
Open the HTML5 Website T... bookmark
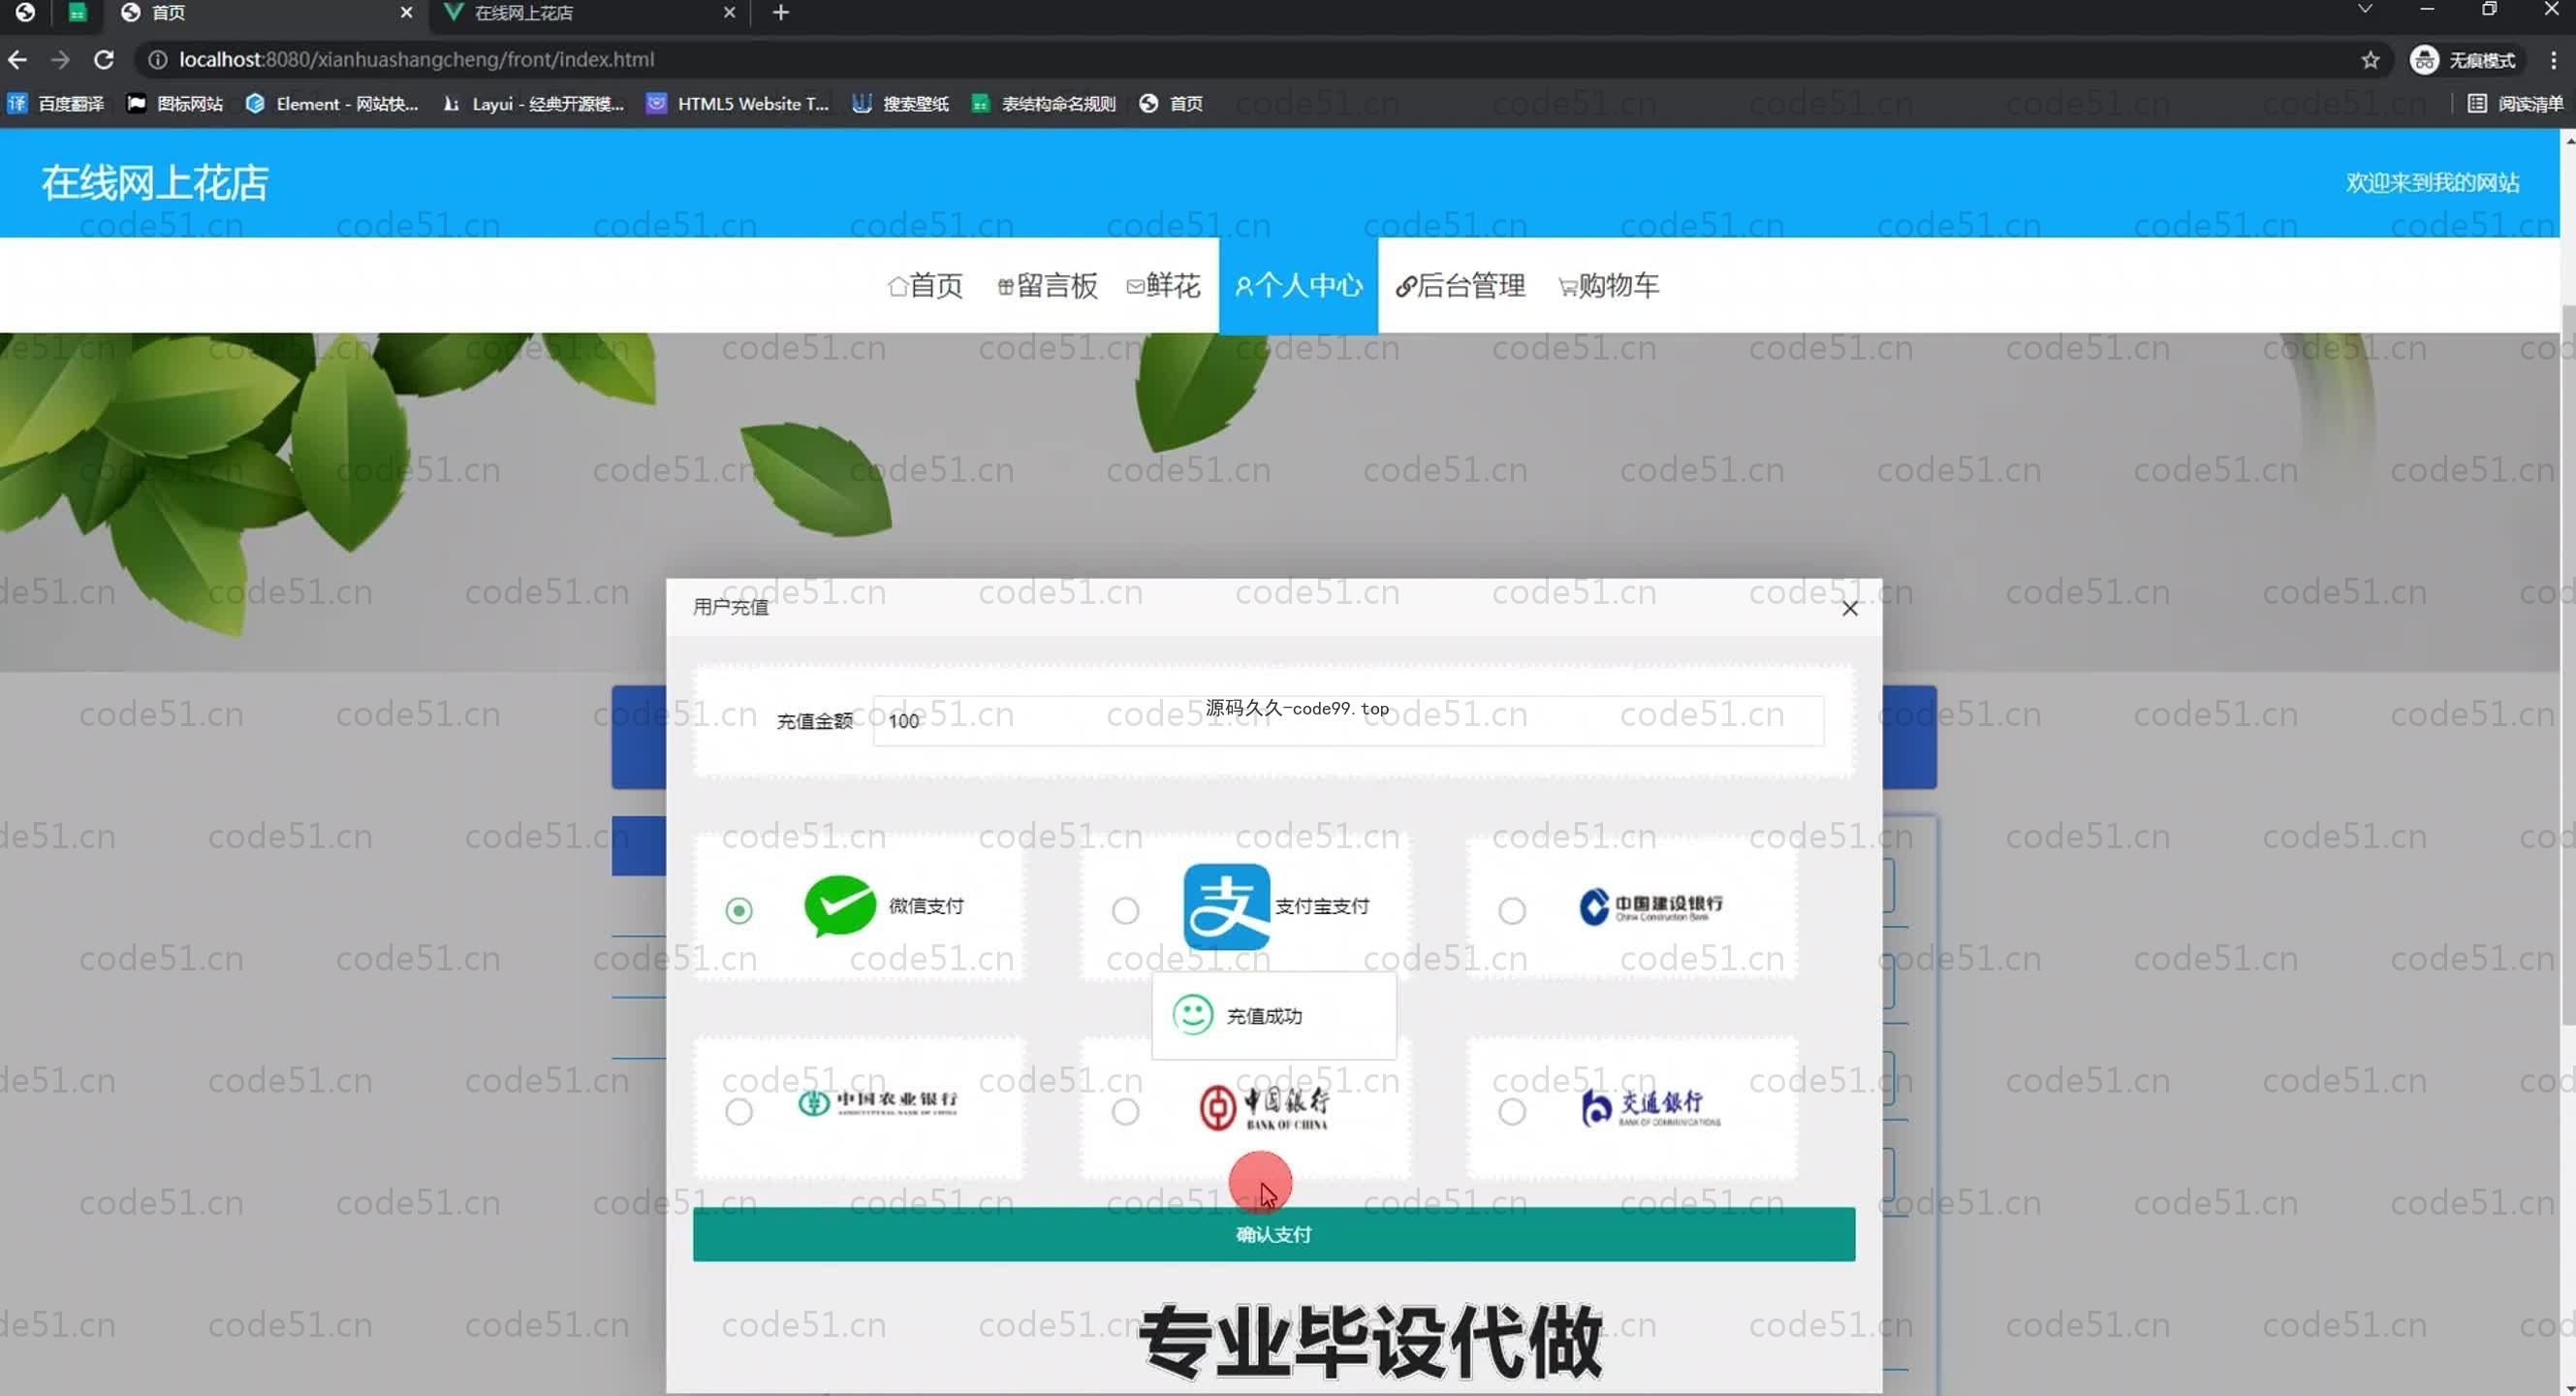pyautogui.click(x=738, y=104)
